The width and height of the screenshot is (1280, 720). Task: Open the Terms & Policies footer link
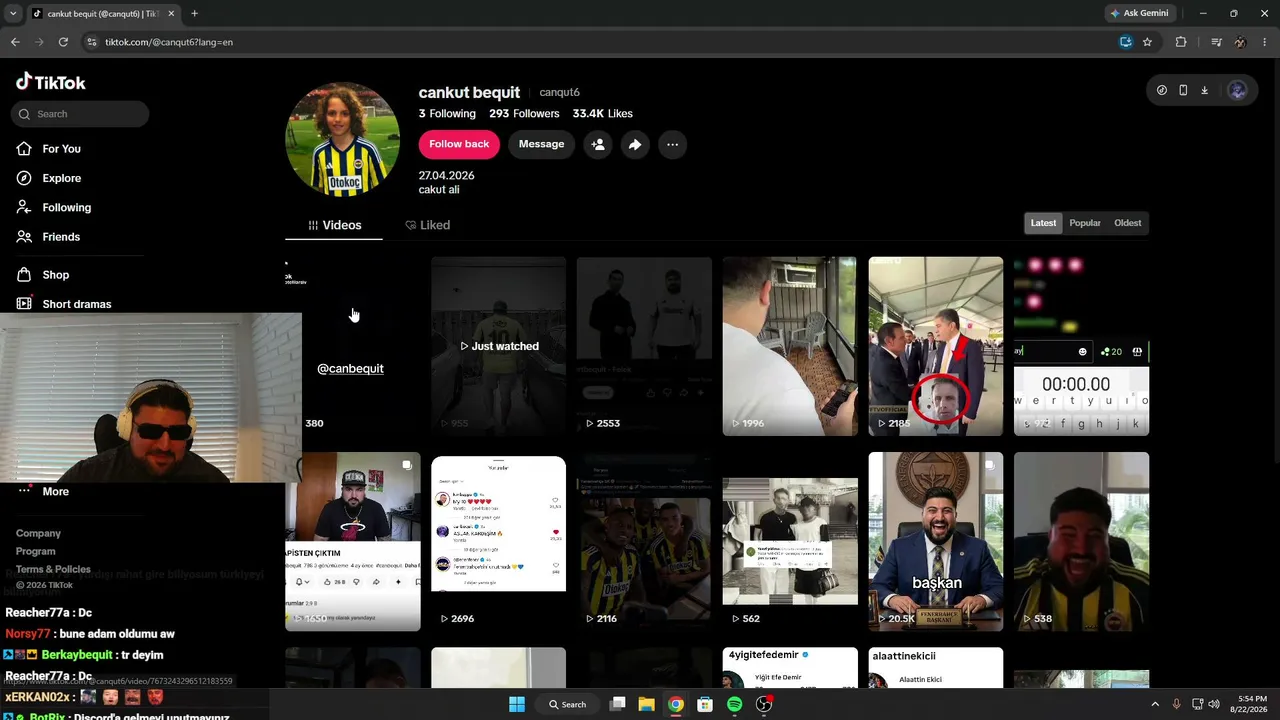point(53,570)
